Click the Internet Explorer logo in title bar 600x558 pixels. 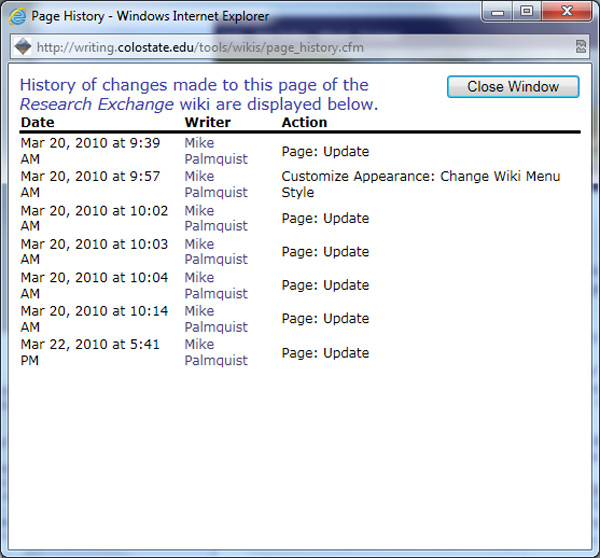coord(17,16)
